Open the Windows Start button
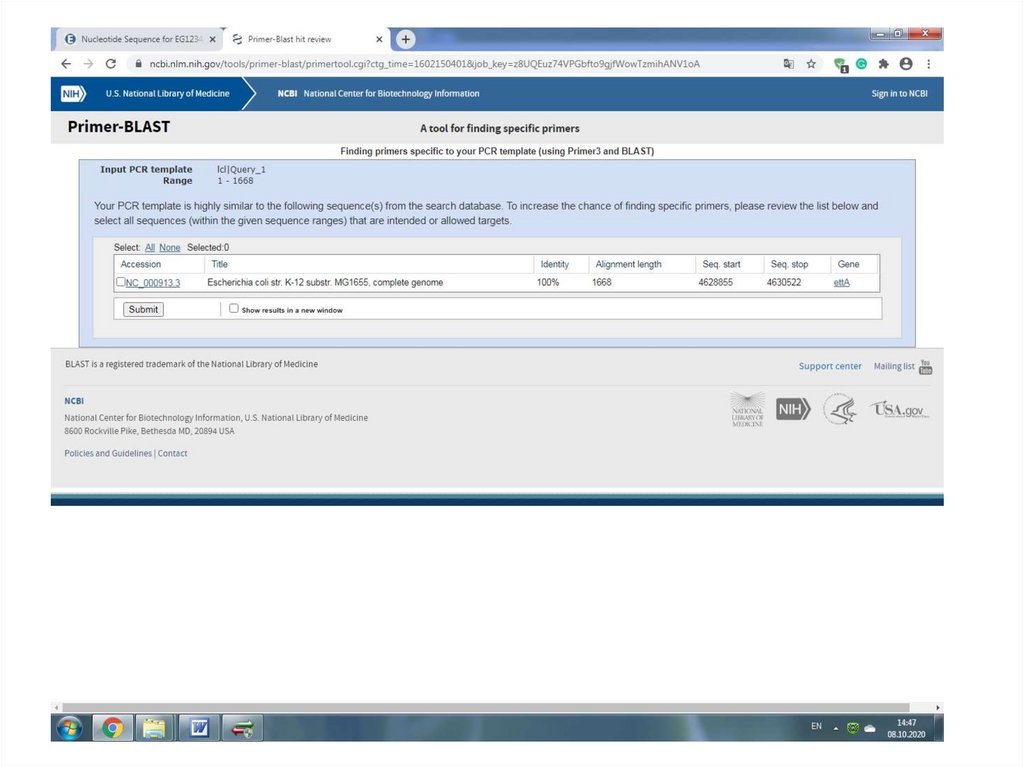The height and width of the screenshot is (767, 1024). point(69,728)
